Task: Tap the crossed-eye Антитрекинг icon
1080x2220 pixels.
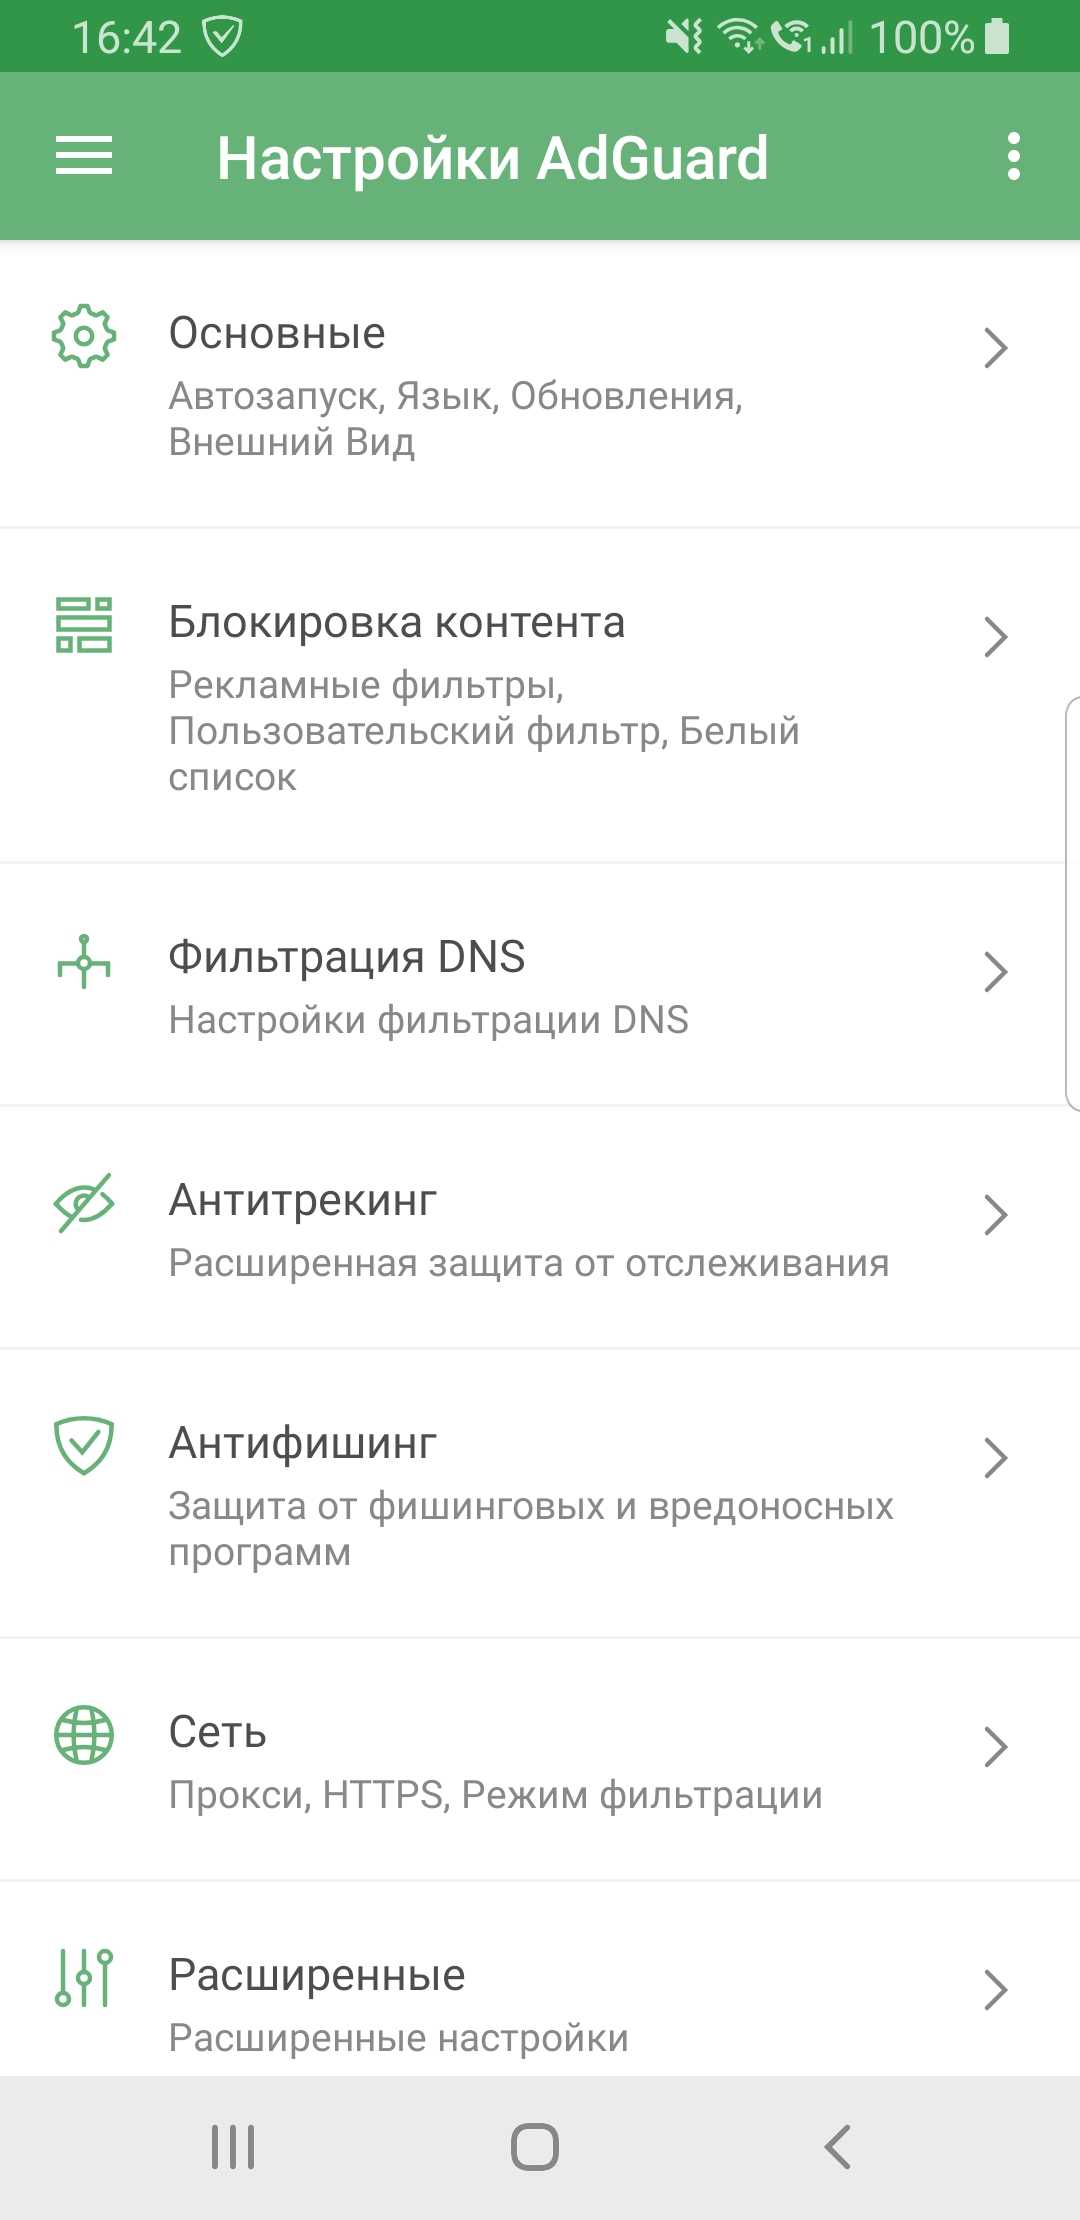Action: tap(84, 1203)
